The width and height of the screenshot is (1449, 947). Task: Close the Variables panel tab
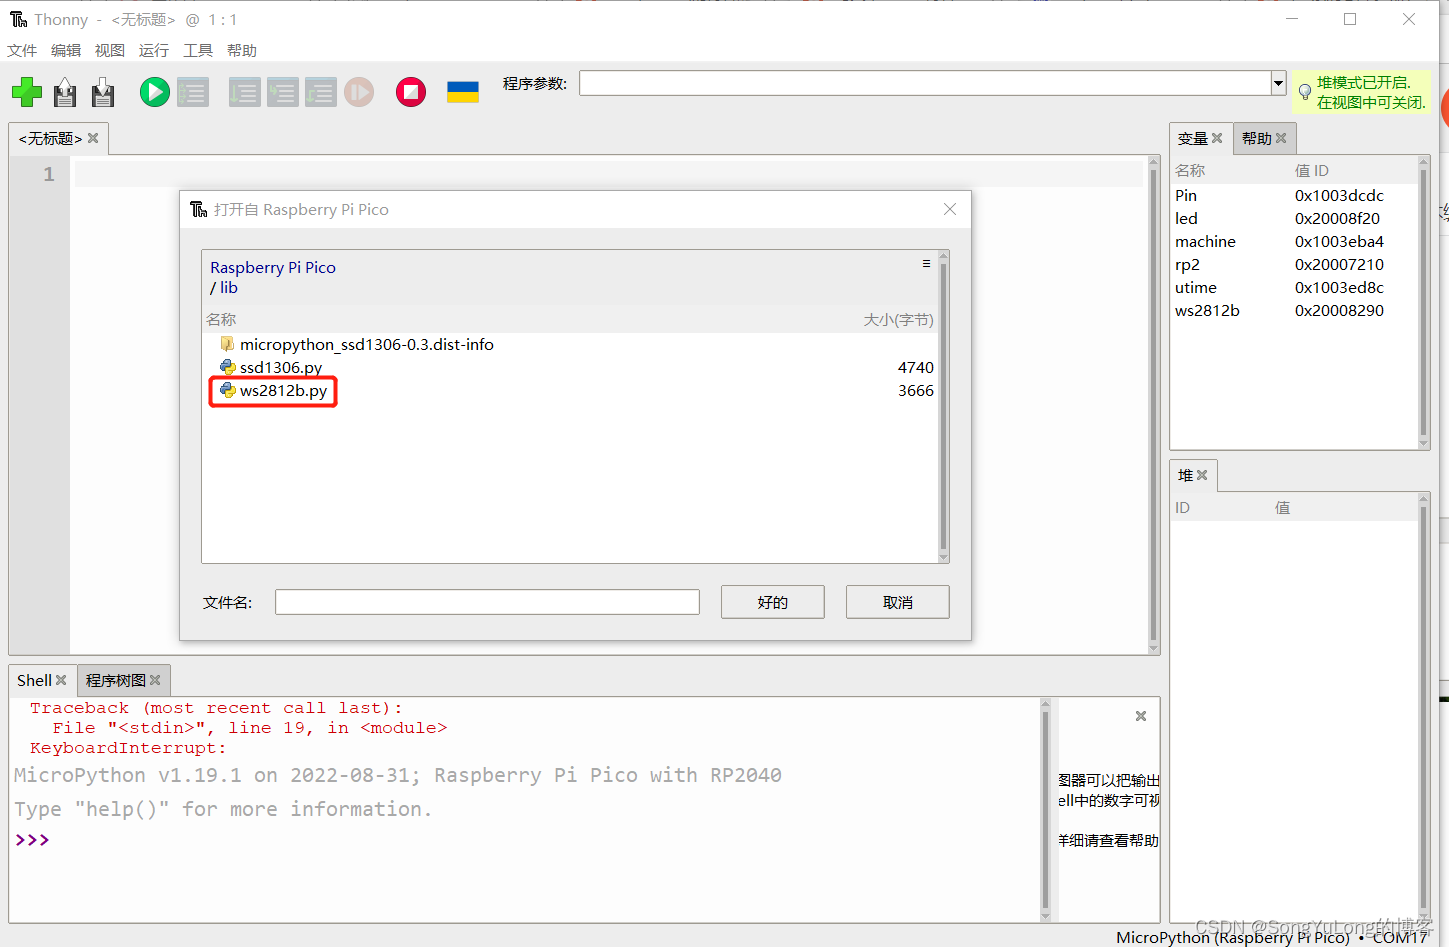pyautogui.click(x=1217, y=138)
